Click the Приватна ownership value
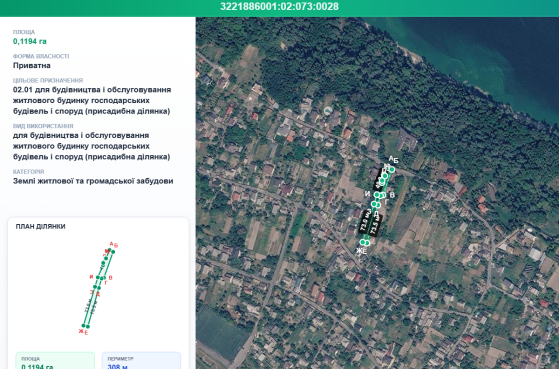This screenshot has height=369, width=559. [32, 66]
